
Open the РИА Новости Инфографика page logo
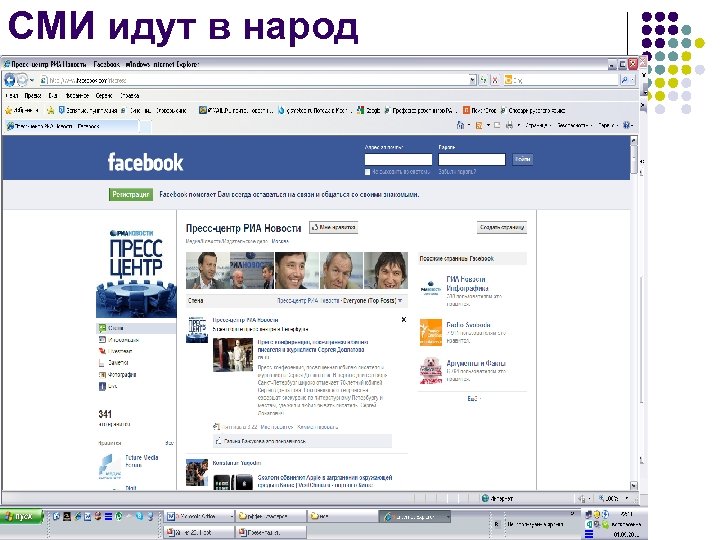(x=431, y=288)
